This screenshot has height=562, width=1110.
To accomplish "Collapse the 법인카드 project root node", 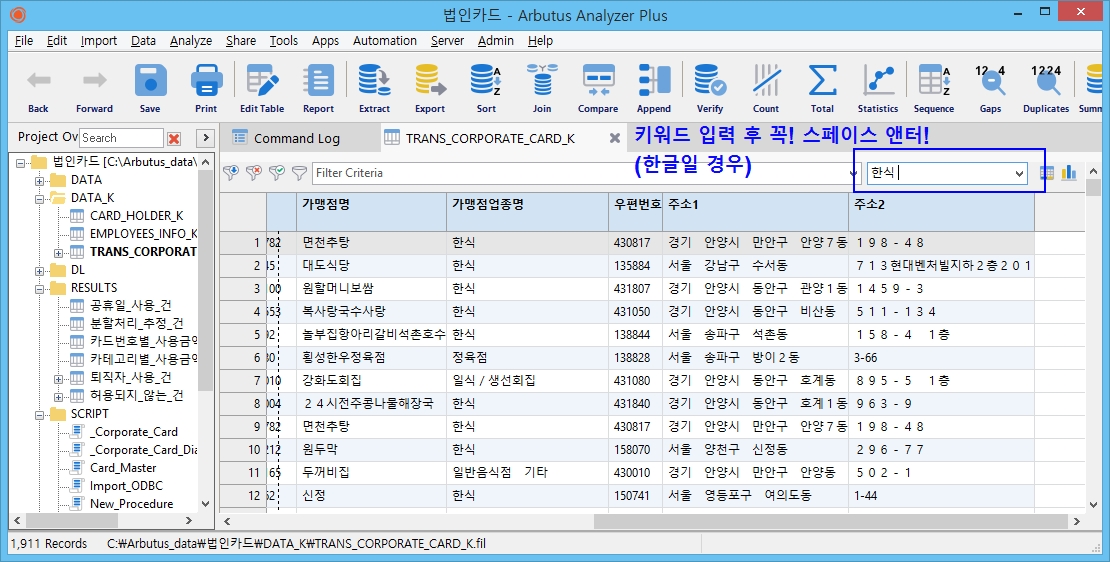I will 21,162.
